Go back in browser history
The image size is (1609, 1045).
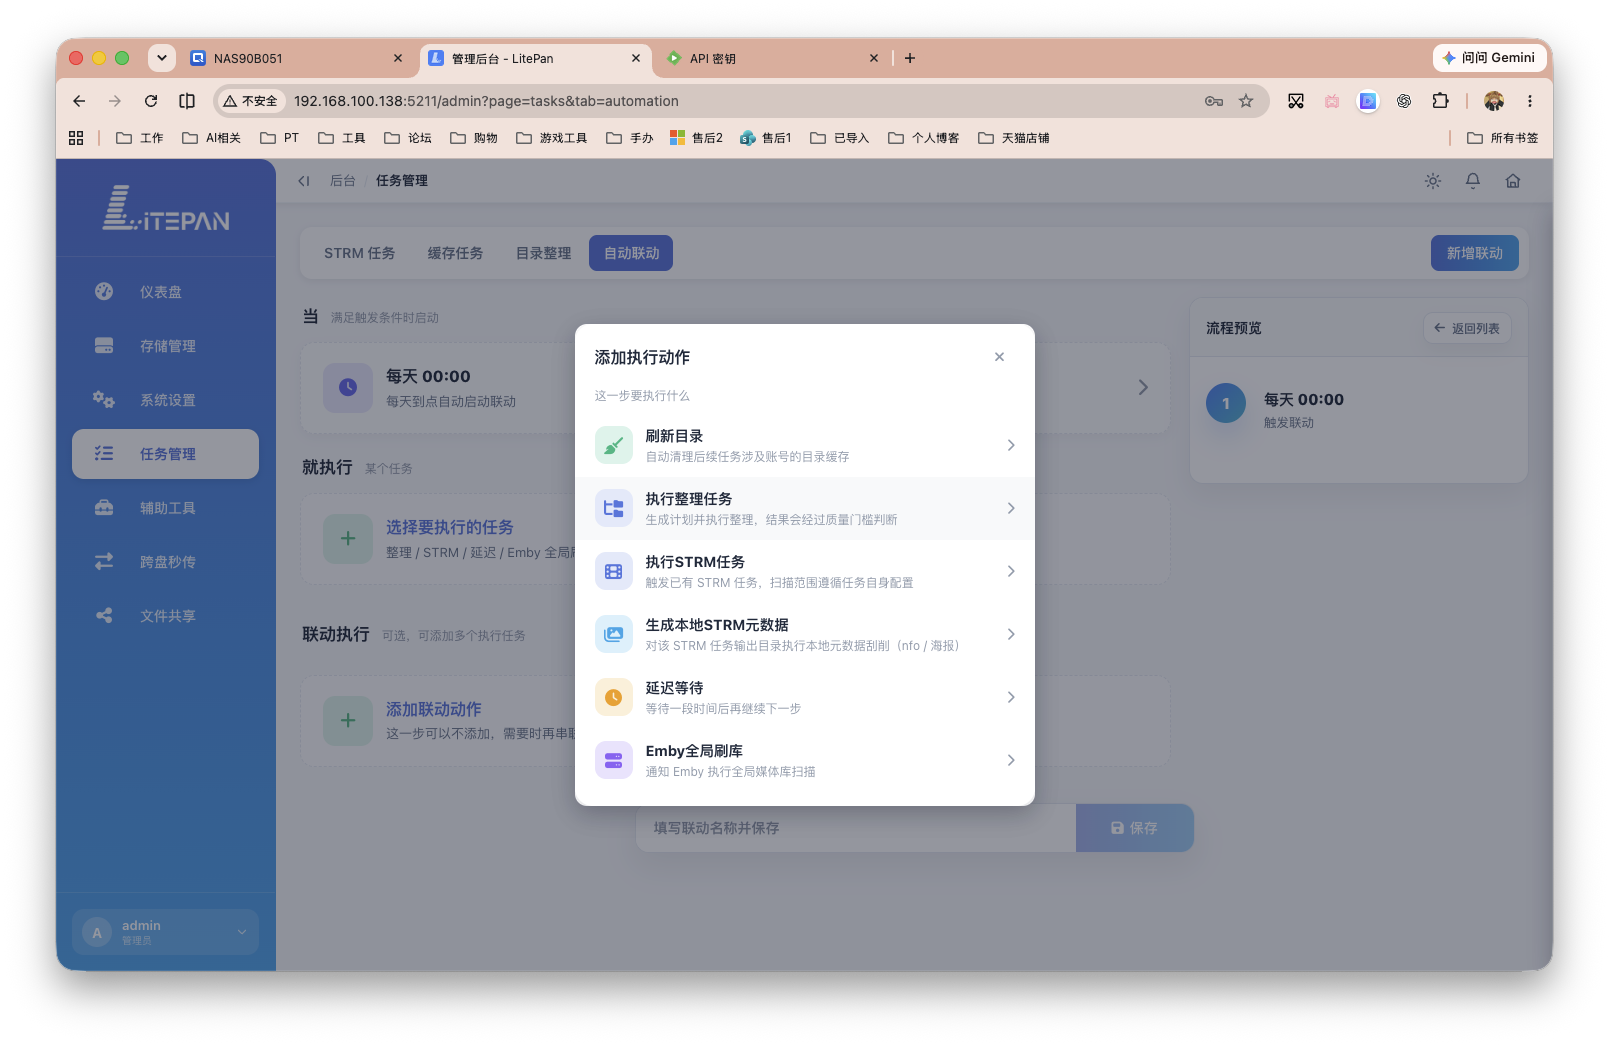click(x=79, y=101)
